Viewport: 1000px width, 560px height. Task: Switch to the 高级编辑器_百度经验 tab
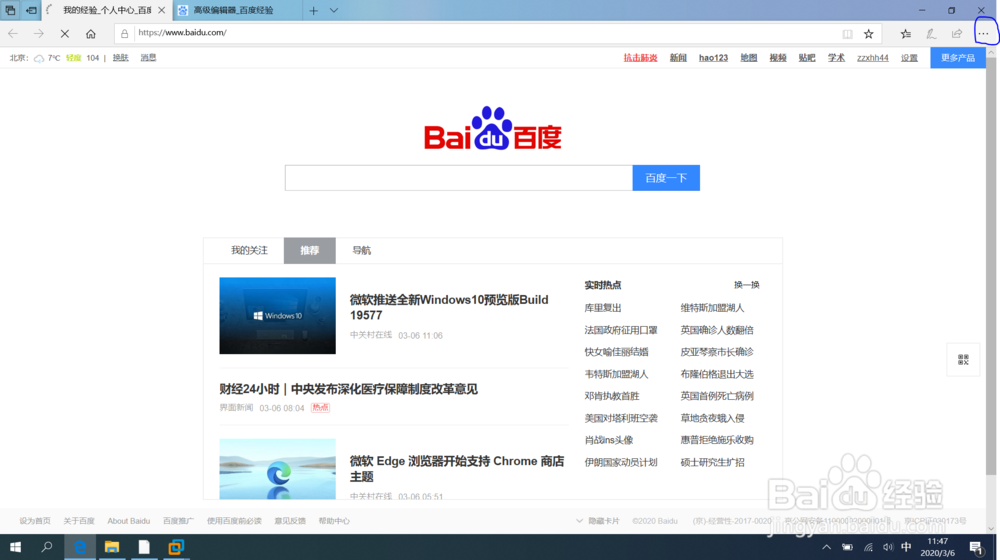coord(236,10)
